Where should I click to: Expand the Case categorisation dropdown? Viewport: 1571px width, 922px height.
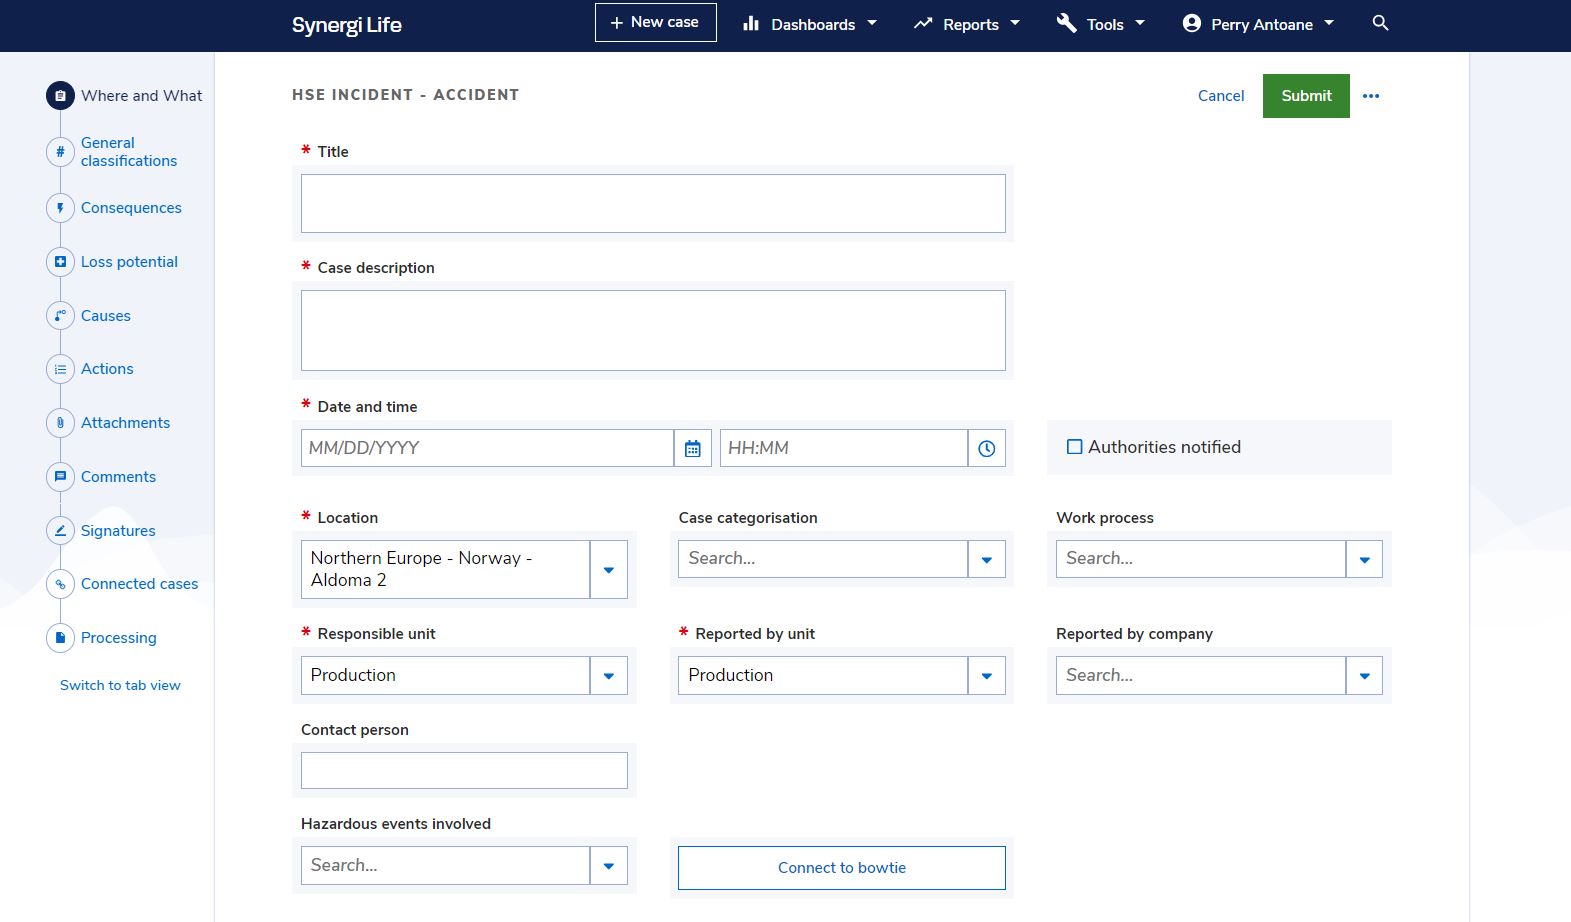986,560
